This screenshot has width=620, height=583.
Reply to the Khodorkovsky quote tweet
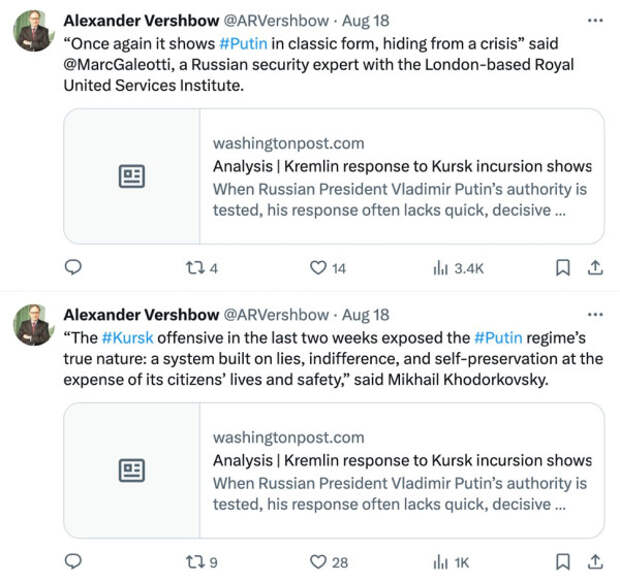(72, 562)
